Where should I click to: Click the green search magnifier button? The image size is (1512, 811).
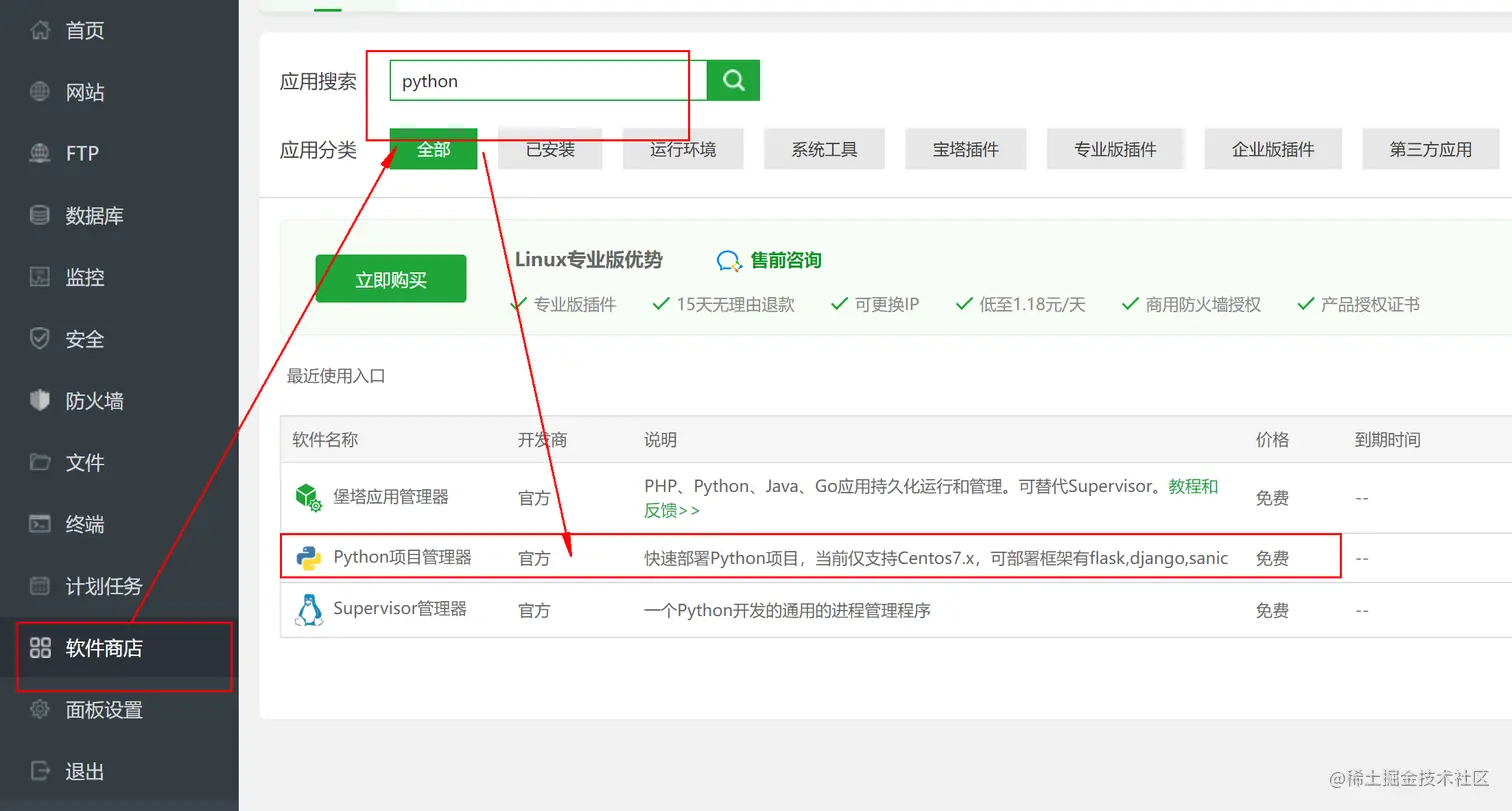click(x=734, y=81)
